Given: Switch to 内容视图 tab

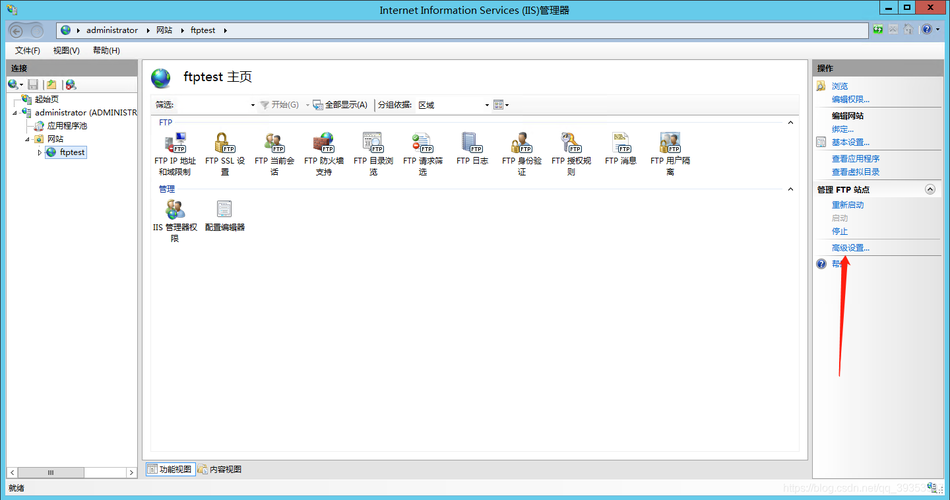Looking at the screenshot, I should pos(220,469).
